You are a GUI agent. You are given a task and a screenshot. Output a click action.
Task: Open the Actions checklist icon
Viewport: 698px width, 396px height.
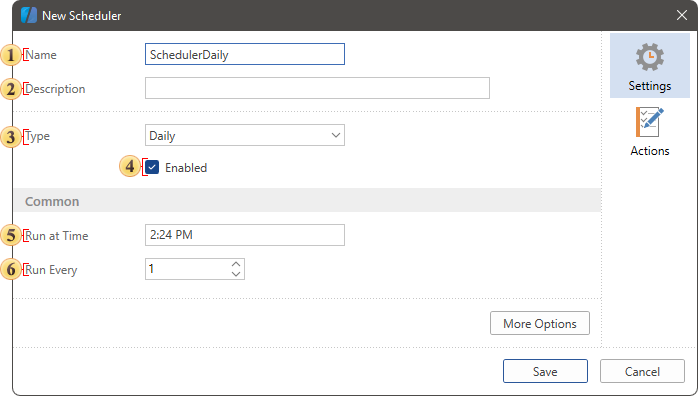(649, 122)
